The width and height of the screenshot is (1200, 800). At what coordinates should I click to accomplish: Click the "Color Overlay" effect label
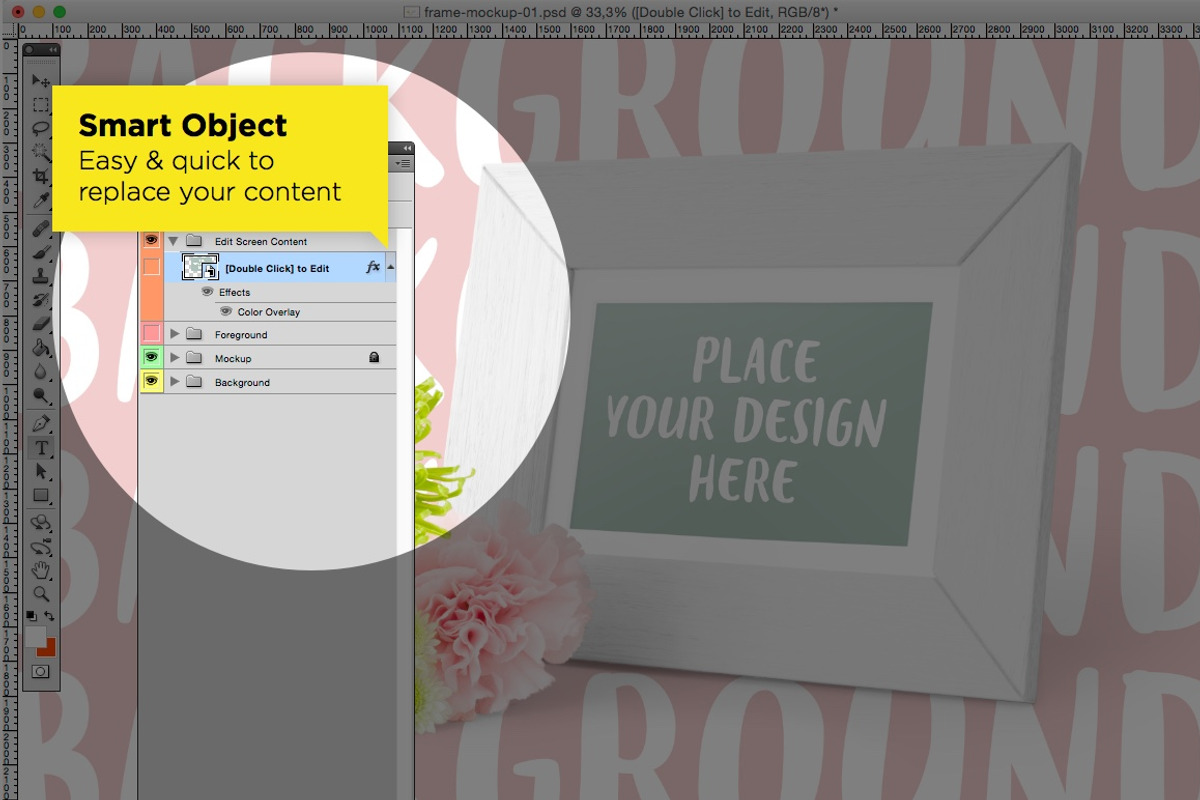[269, 313]
